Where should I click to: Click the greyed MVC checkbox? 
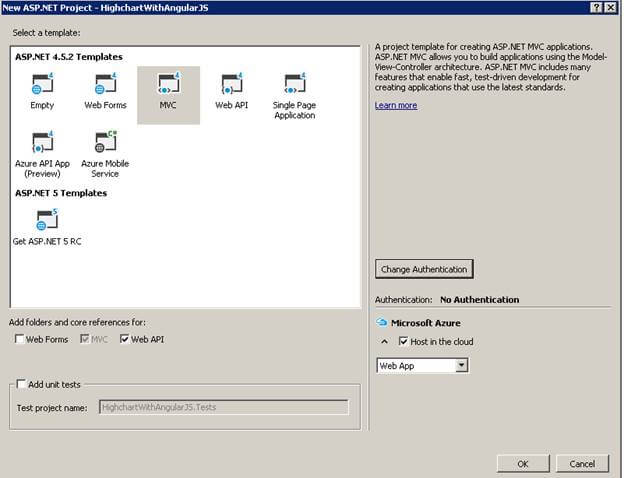tap(84, 339)
